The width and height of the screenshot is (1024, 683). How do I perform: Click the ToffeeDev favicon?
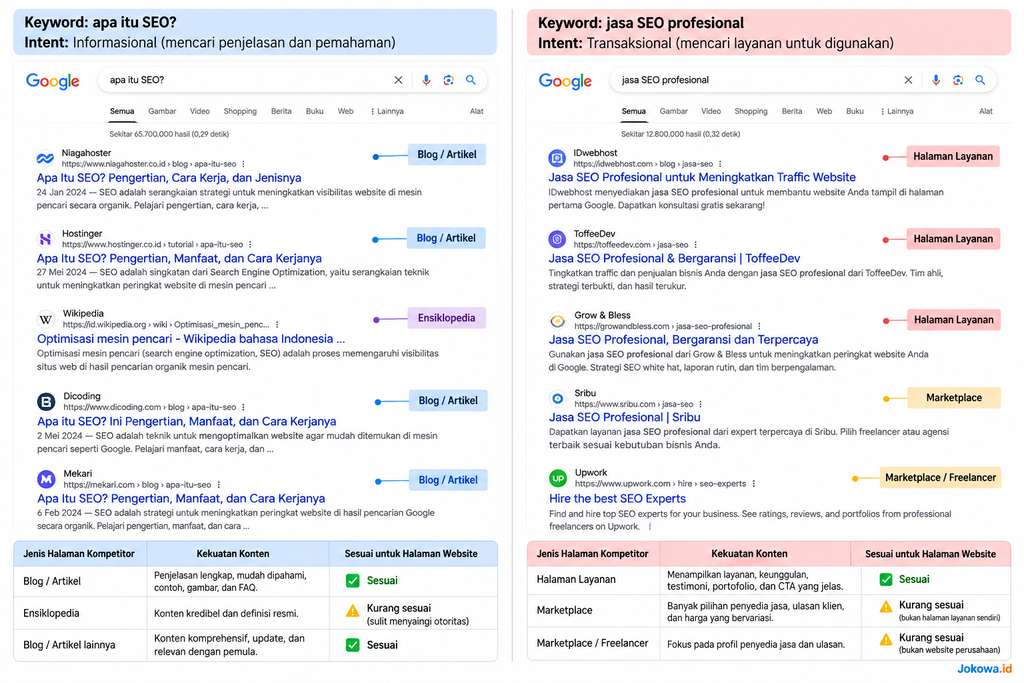(557, 239)
